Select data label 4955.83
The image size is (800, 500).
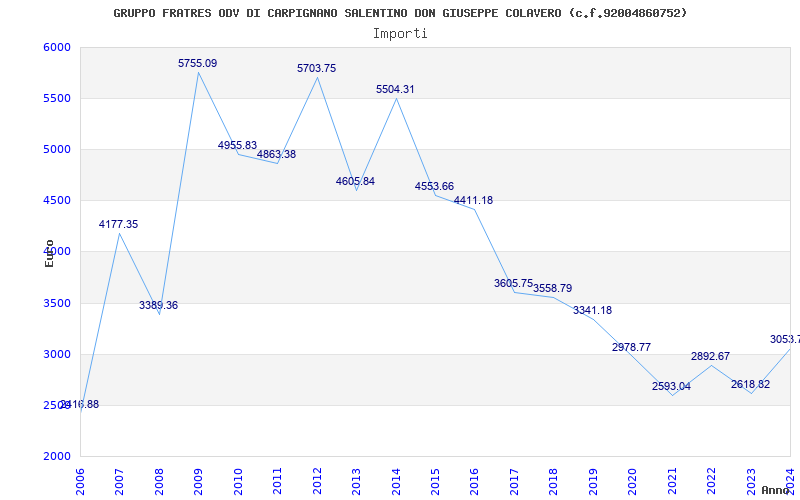pos(237,145)
